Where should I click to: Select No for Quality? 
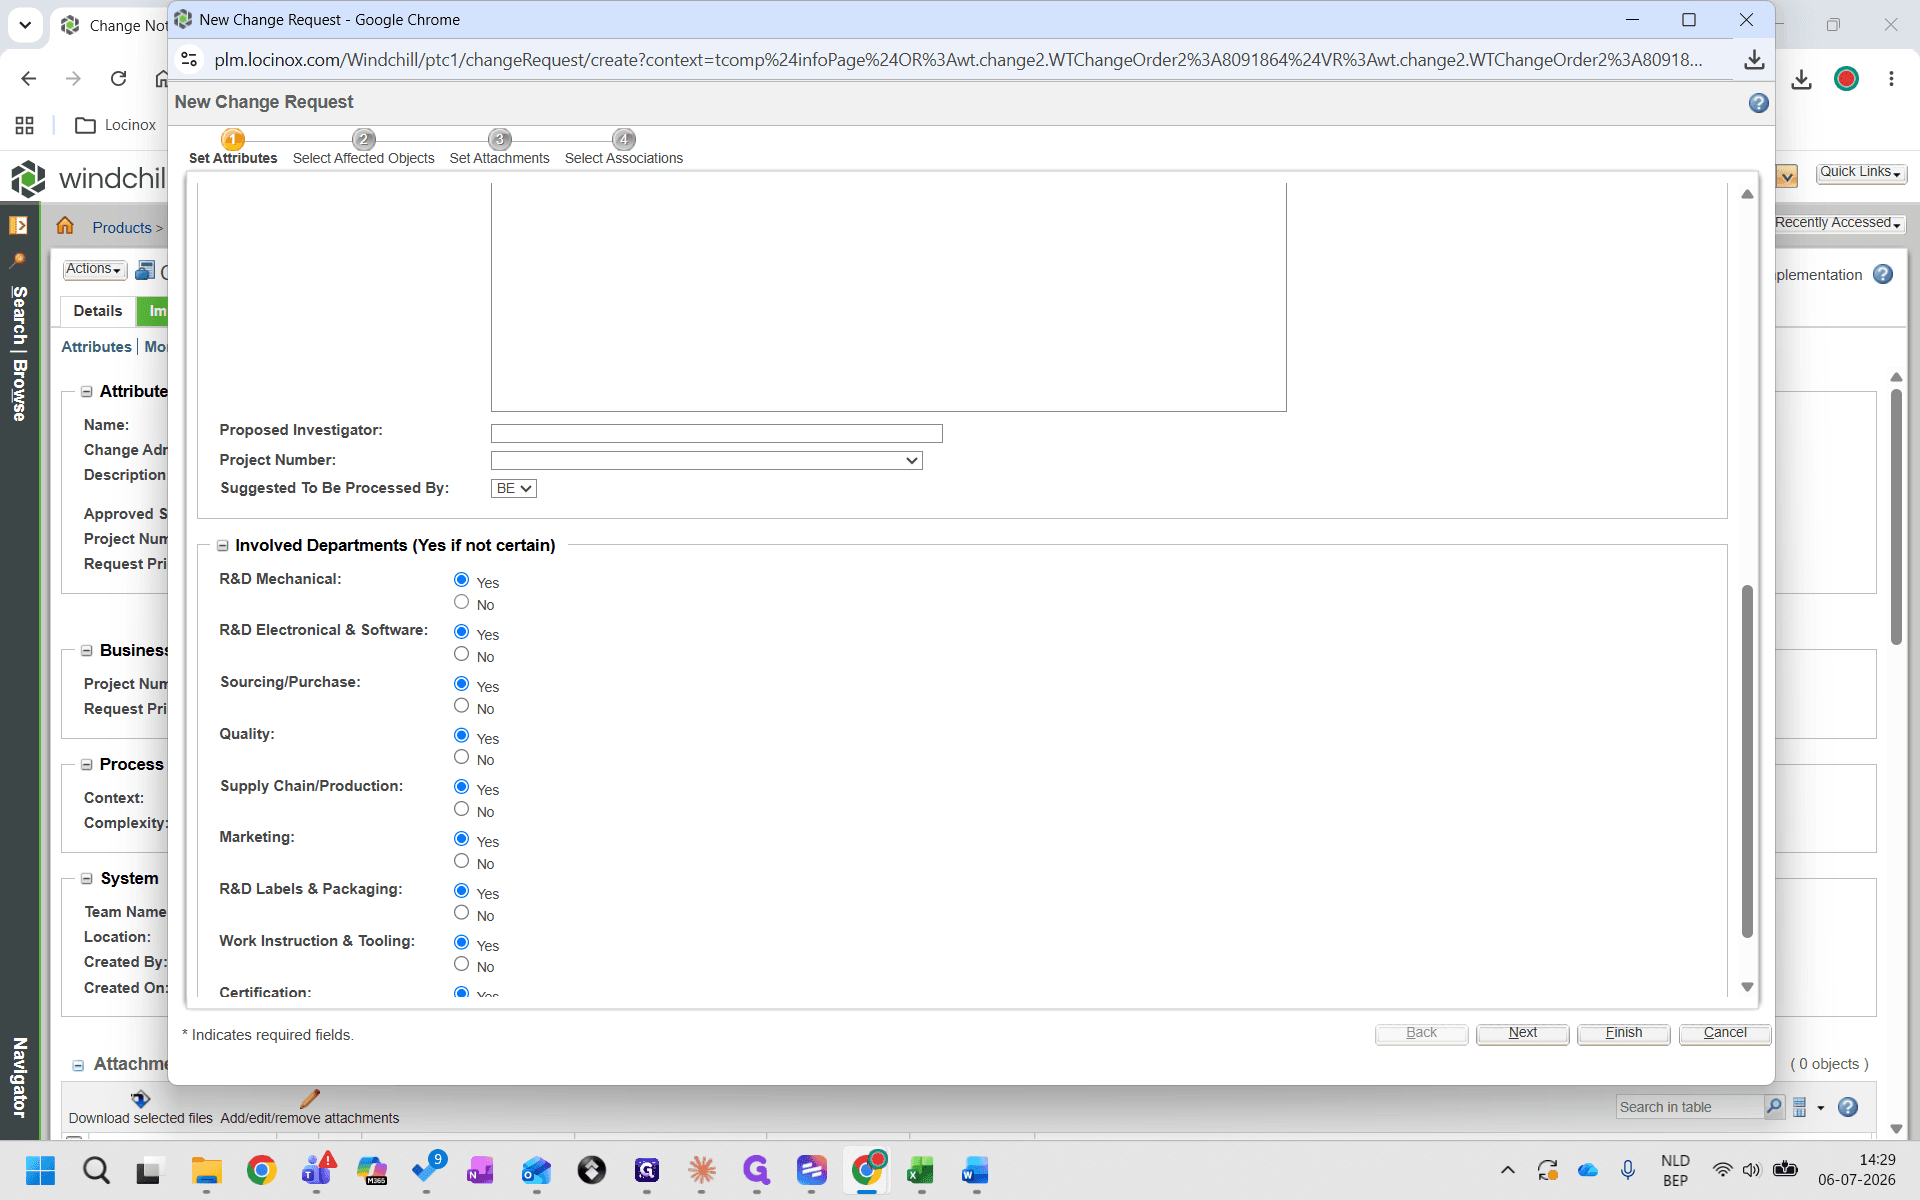click(461, 757)
